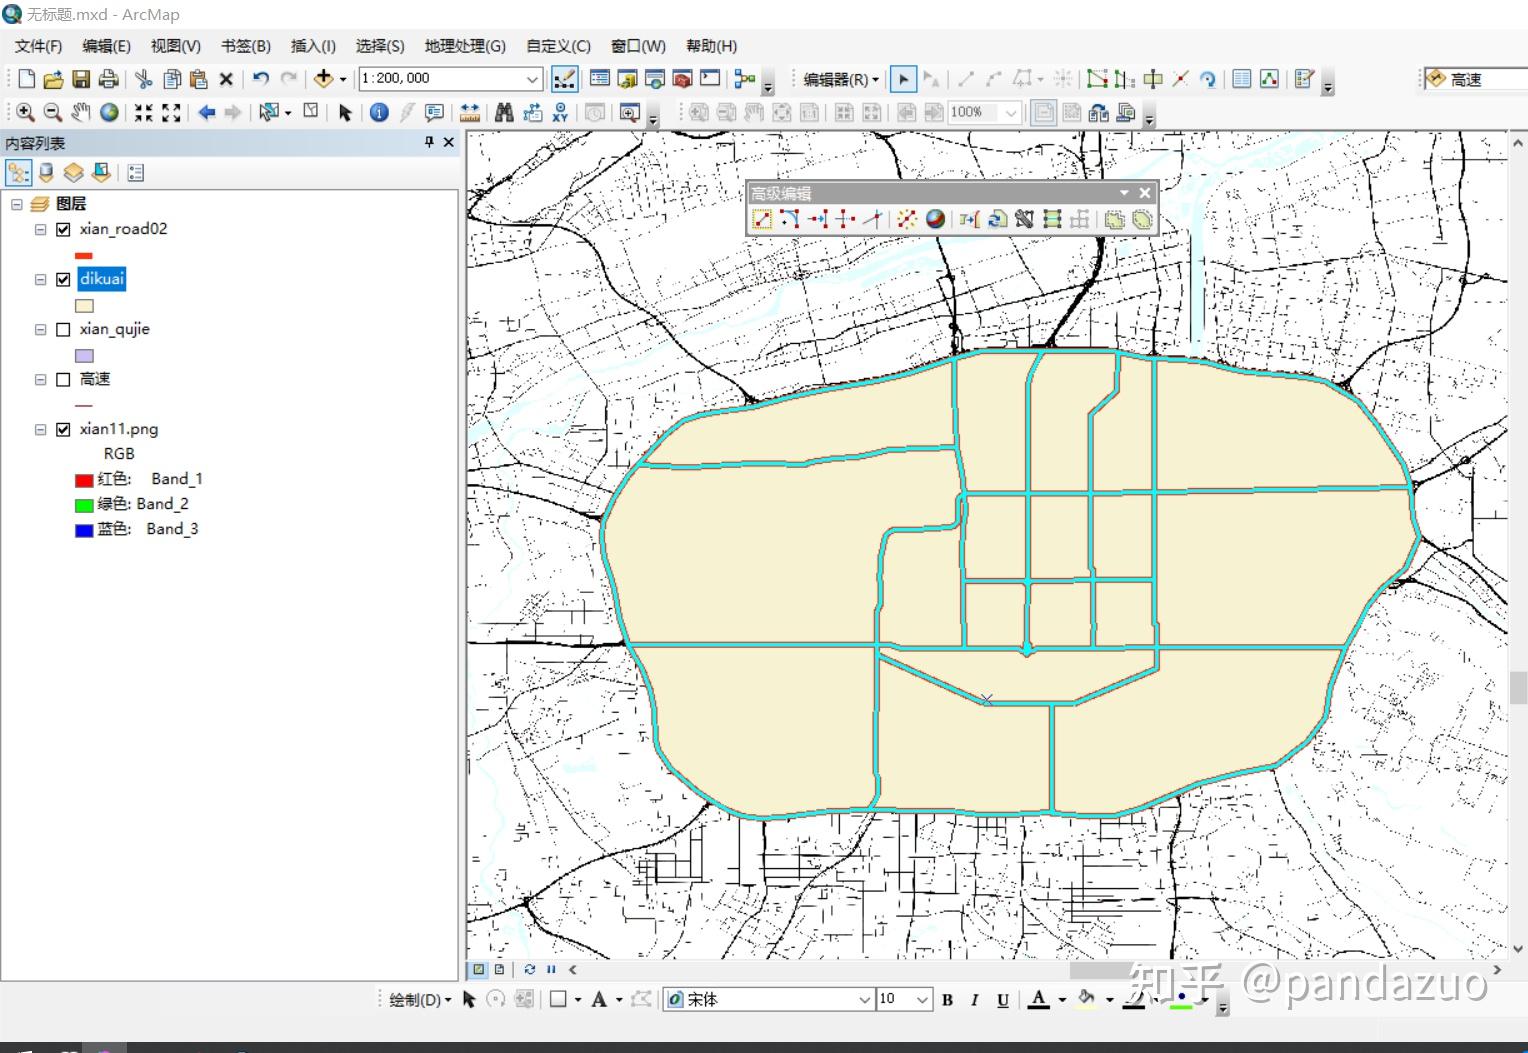
Task: Open the 自定义(C) menu
Action: [x=557, y=46]
